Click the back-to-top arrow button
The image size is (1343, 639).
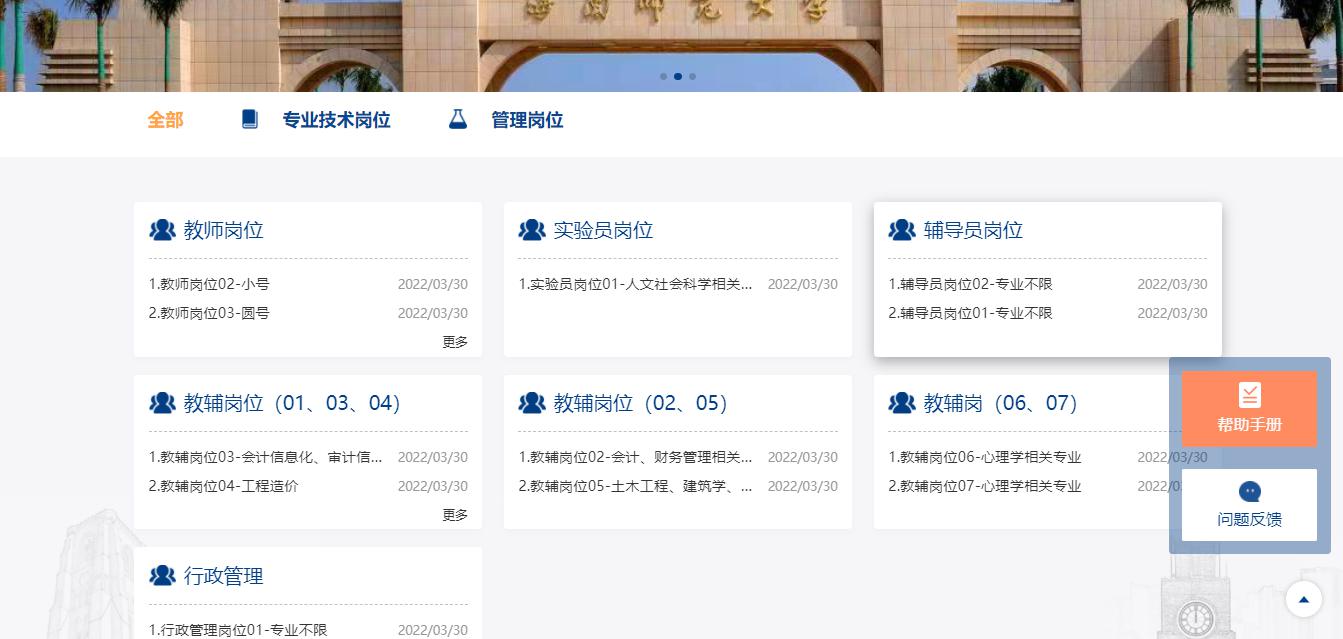[1303, 599]
